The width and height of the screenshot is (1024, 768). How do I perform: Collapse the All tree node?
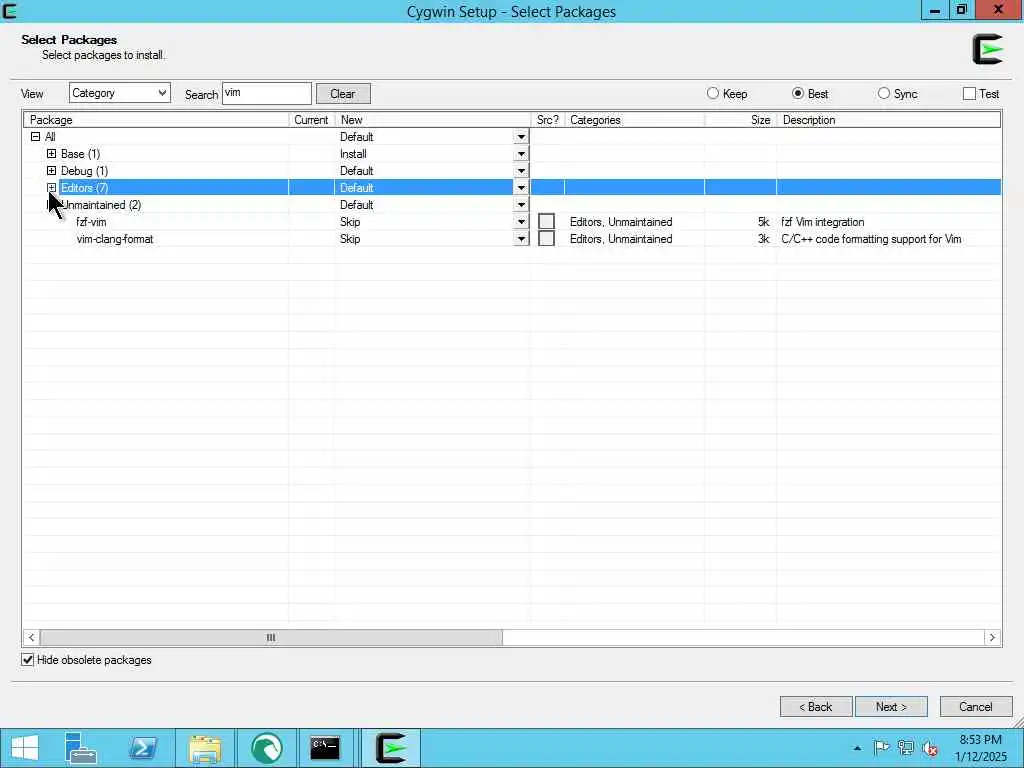click(35, 136)
